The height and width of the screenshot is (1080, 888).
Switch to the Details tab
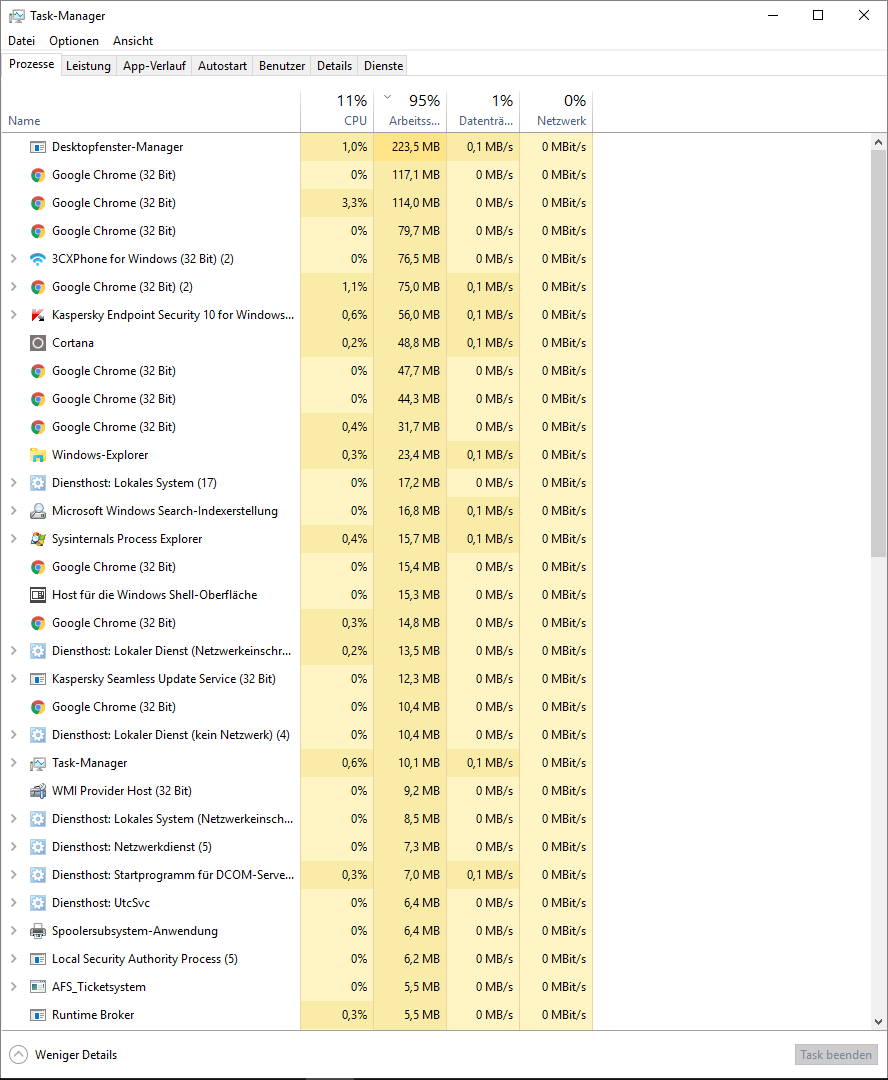(335, 66)
